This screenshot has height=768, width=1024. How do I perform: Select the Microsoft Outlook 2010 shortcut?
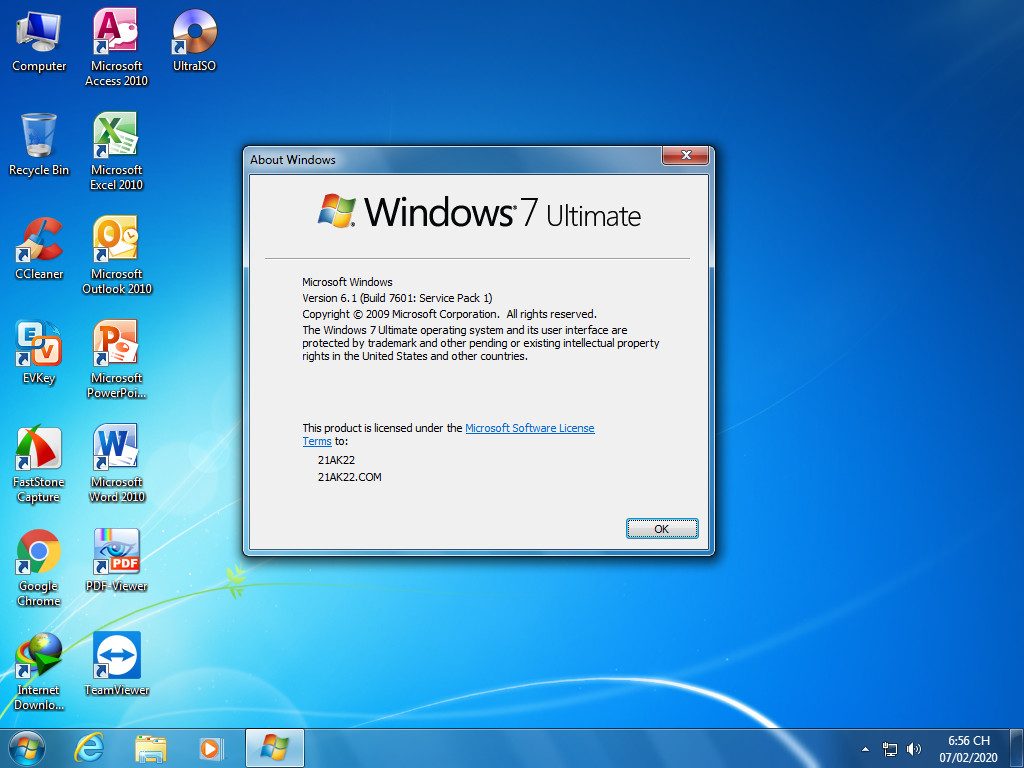[116, 255]
